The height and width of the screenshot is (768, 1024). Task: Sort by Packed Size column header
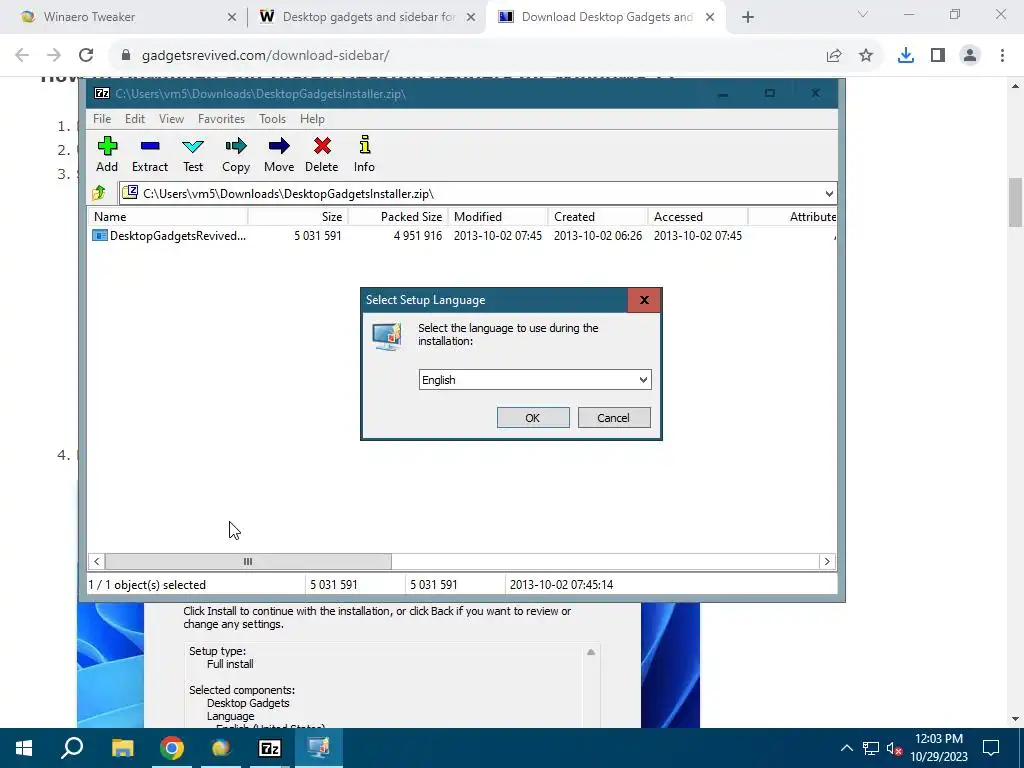point(398,217)
